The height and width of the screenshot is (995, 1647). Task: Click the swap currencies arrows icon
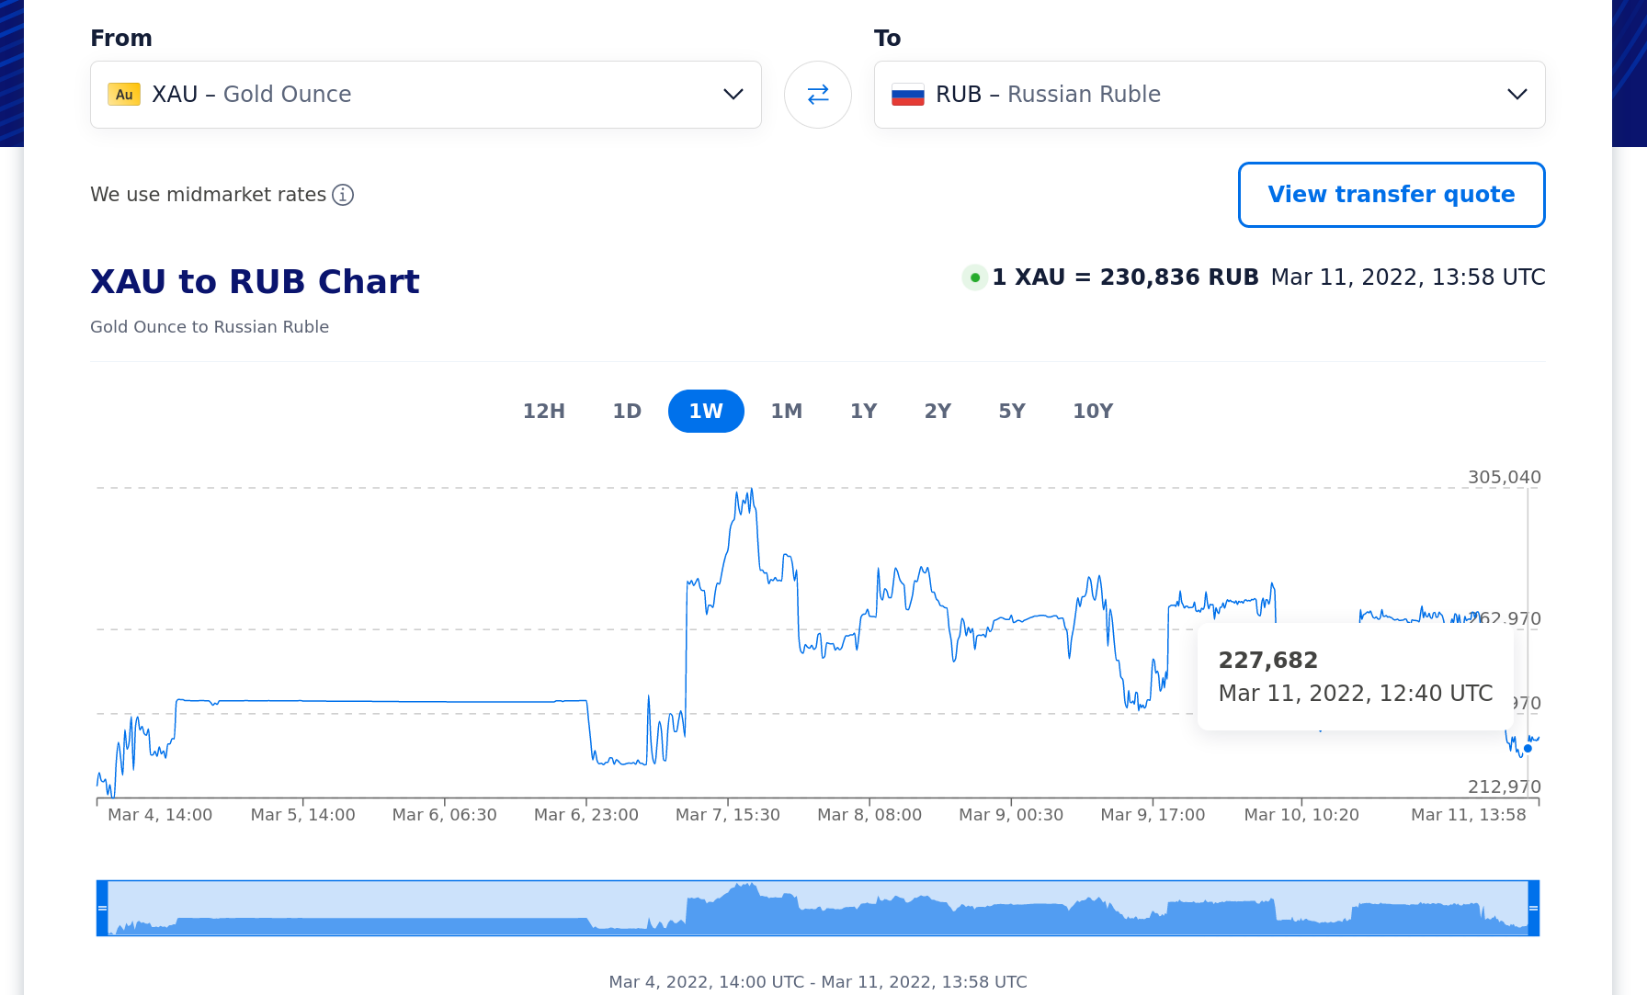[x=817, y=94]
